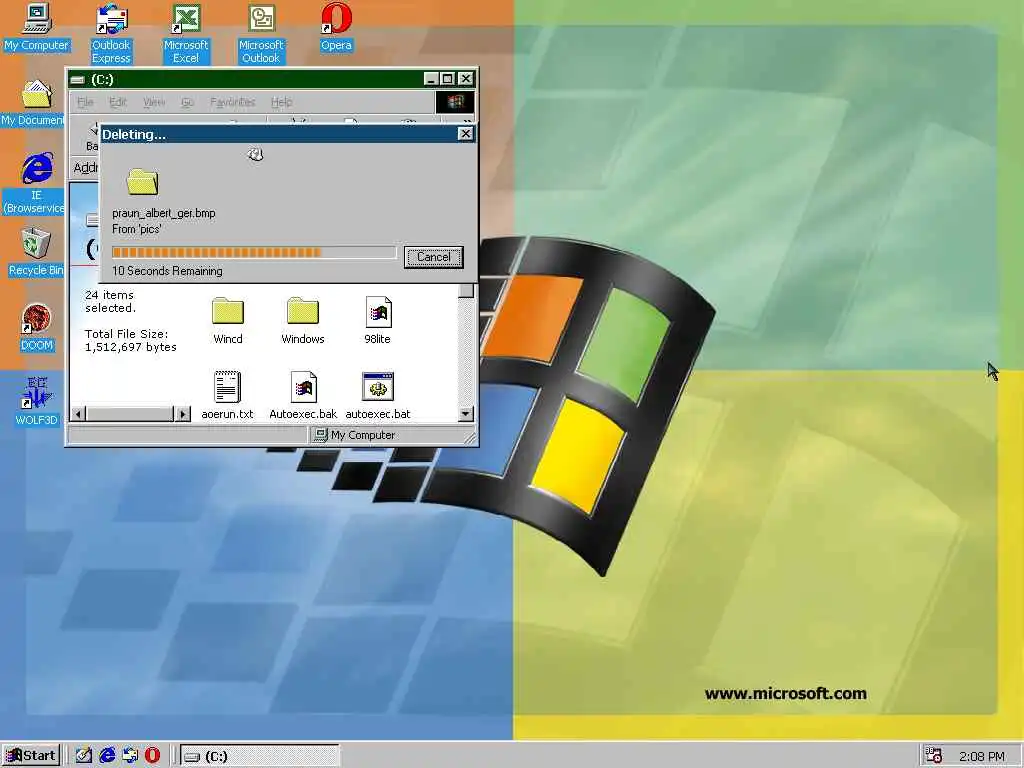Open the View menu
Screen dimensions: 1024x768
pos(154,102)
